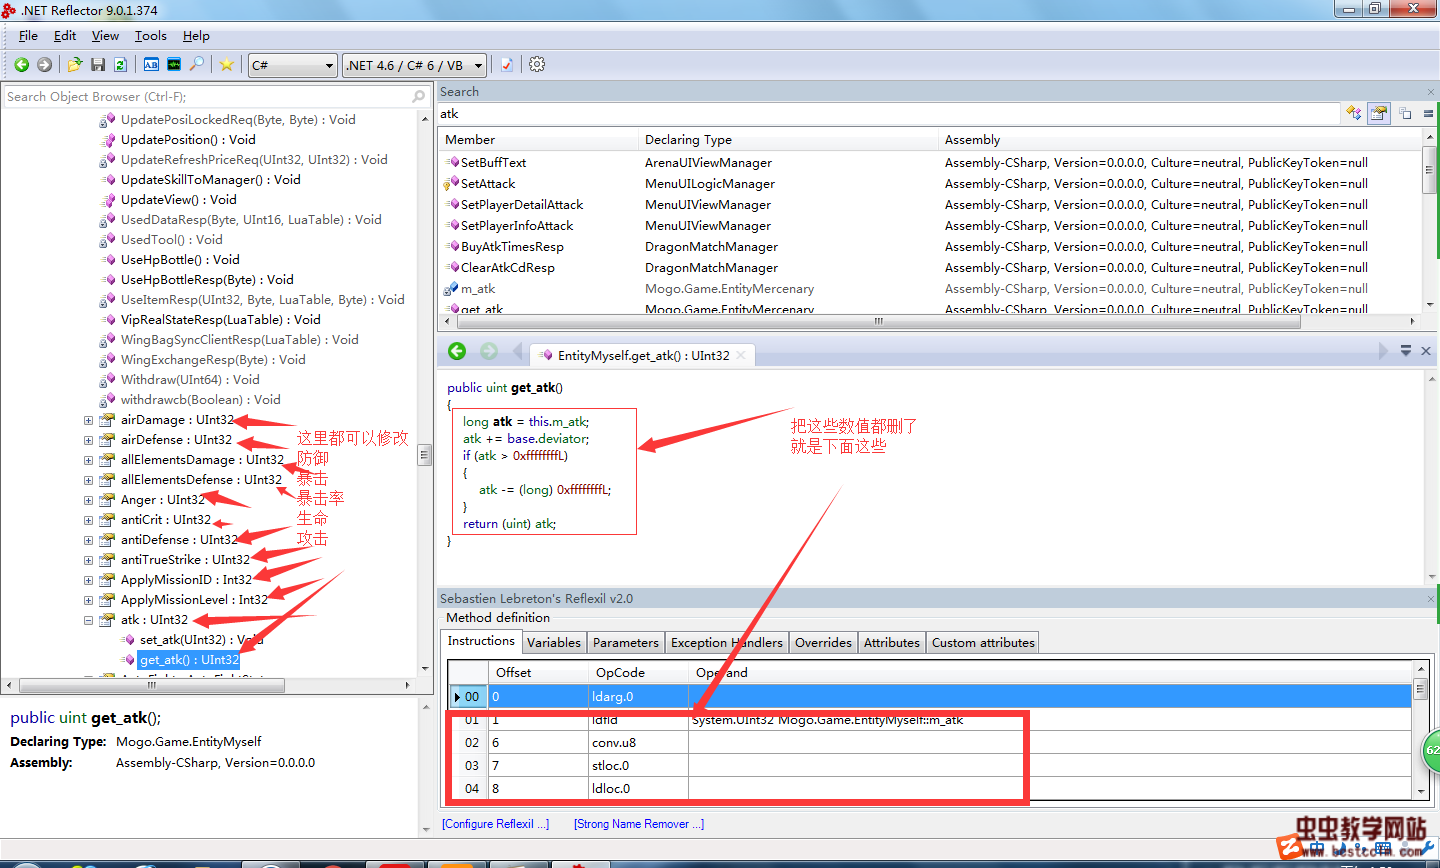Toggle the Exact Match lines icon

pyautogui.click(x=1428, y=113)
